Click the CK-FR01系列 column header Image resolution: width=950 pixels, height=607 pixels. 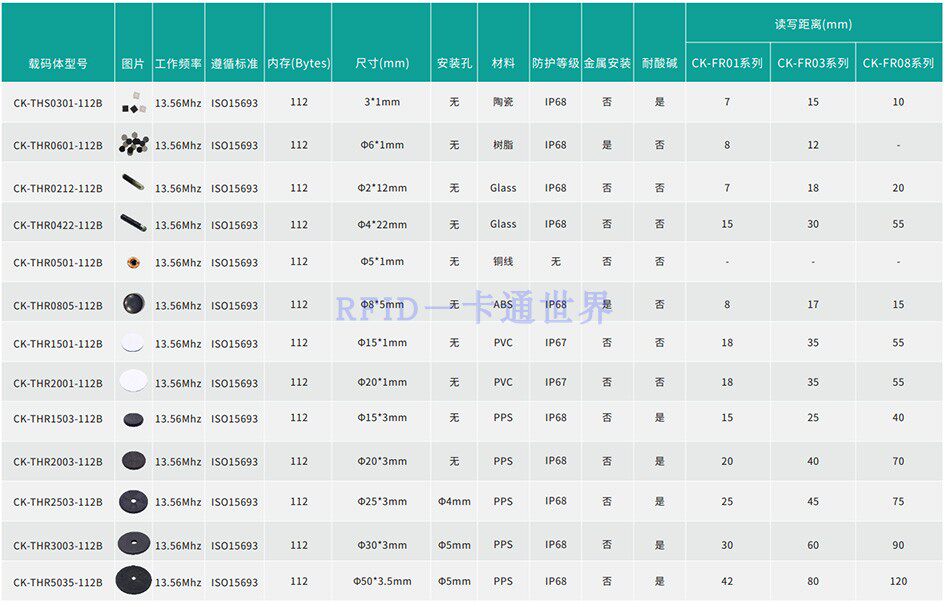[727, 63]
